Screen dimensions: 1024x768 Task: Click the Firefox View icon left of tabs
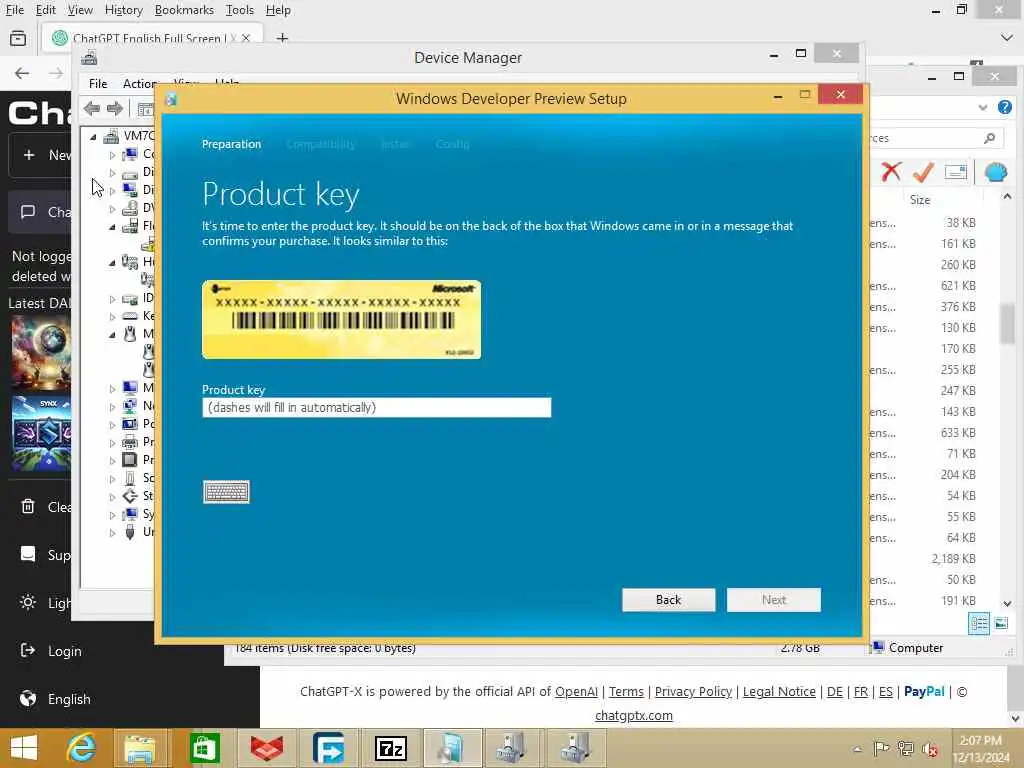18,39
